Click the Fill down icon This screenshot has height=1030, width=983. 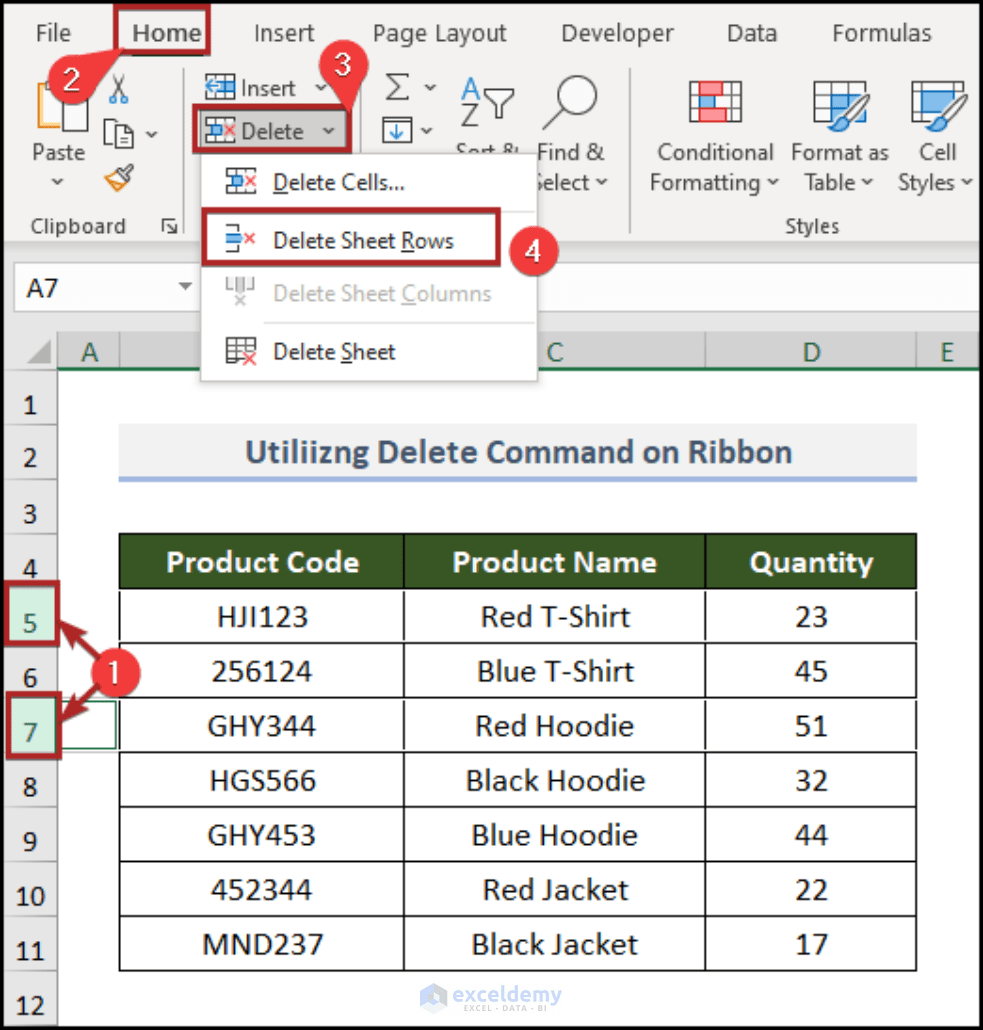(x=397, y=128)
